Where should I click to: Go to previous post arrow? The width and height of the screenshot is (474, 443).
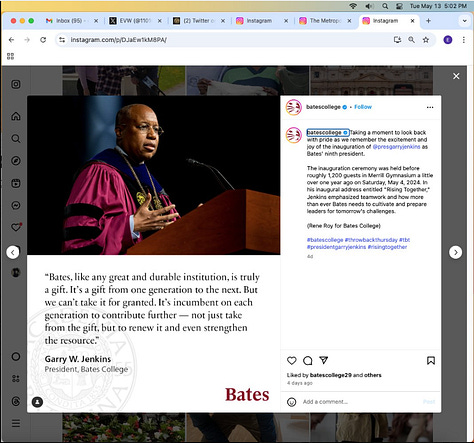(x=13, y=252)
